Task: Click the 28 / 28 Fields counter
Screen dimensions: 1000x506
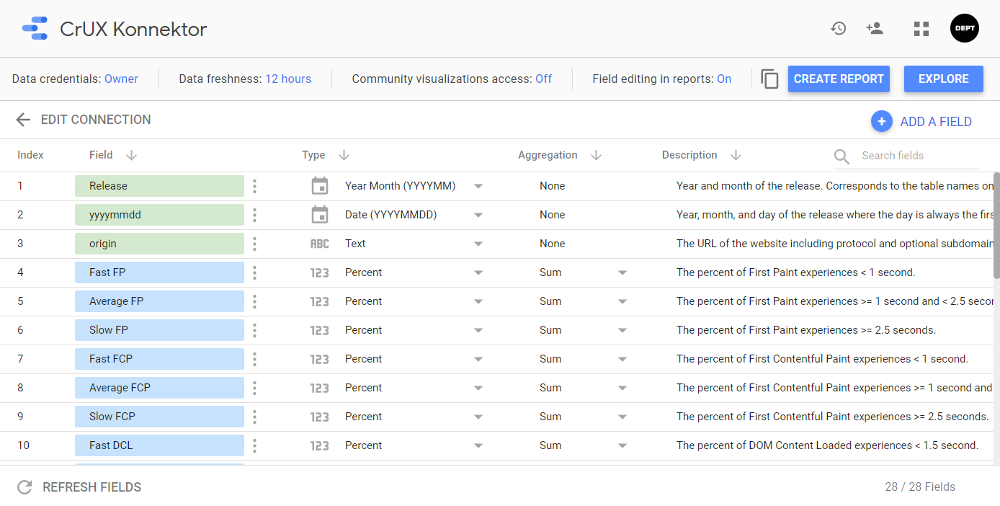Action: pyautogui.click(x=920, y=487)
